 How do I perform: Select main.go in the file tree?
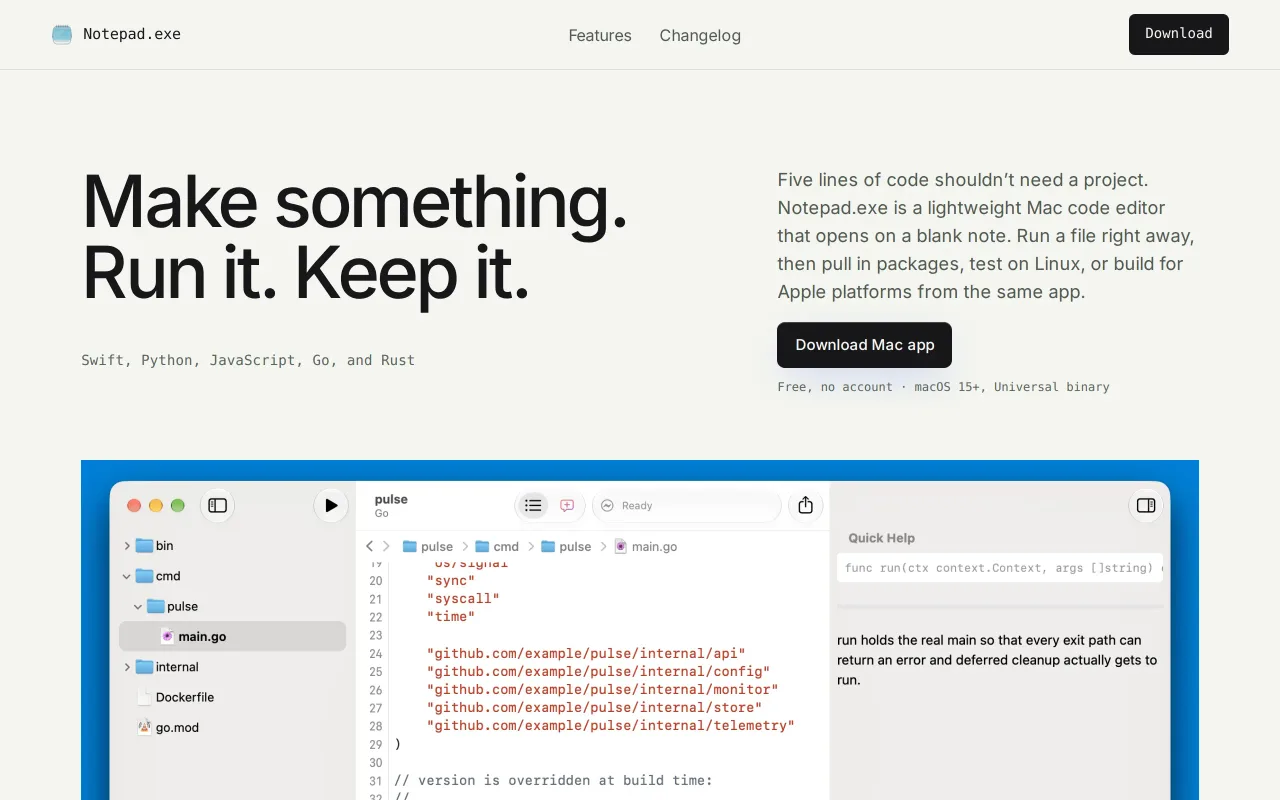[x=232, y=636]
